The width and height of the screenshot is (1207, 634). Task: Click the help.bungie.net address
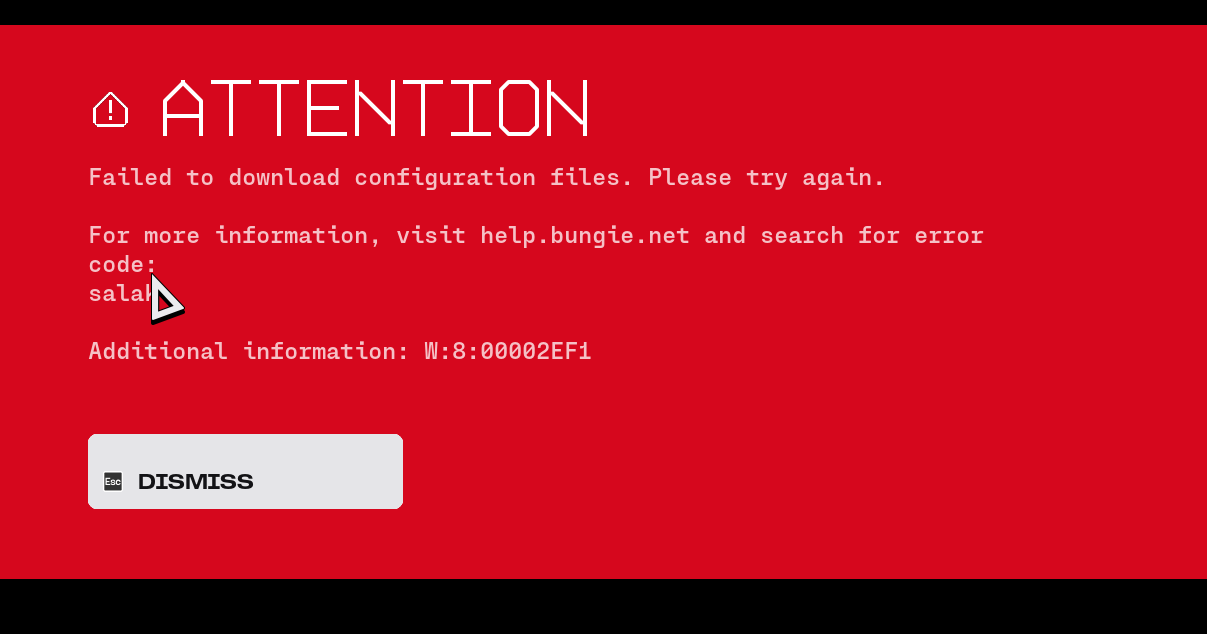click(585, 236)
